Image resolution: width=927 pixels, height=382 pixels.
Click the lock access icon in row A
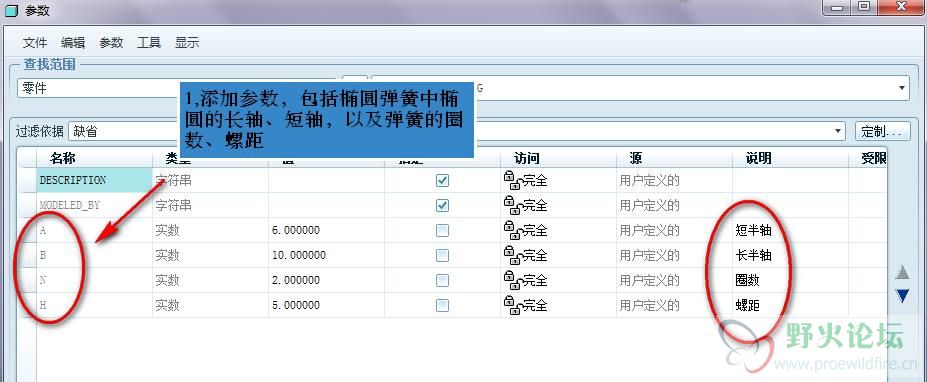click(x=512, y=231)
